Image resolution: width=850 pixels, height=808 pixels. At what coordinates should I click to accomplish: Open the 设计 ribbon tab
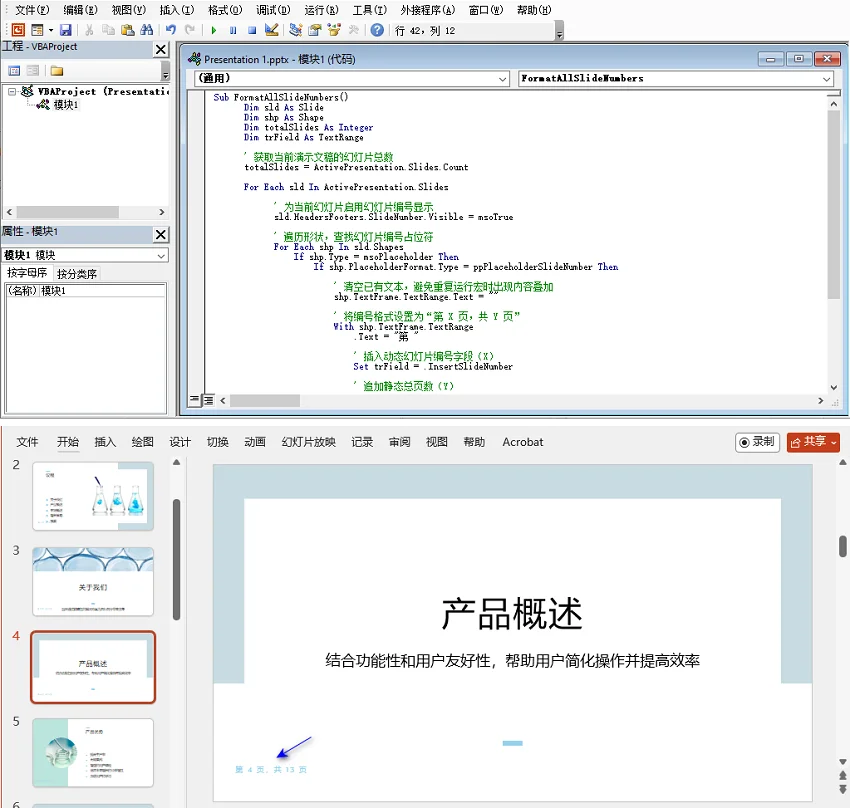tap(180, 442)
